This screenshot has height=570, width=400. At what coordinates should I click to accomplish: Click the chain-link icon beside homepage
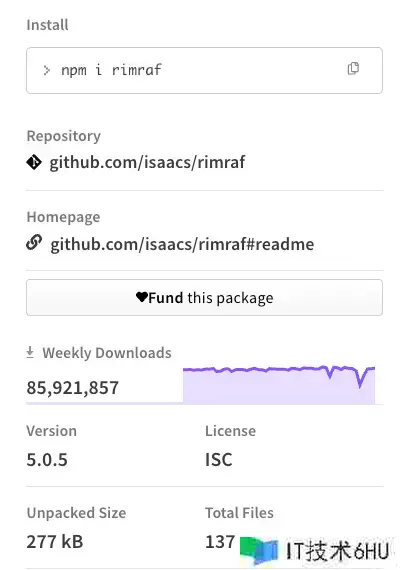[34, 243]
